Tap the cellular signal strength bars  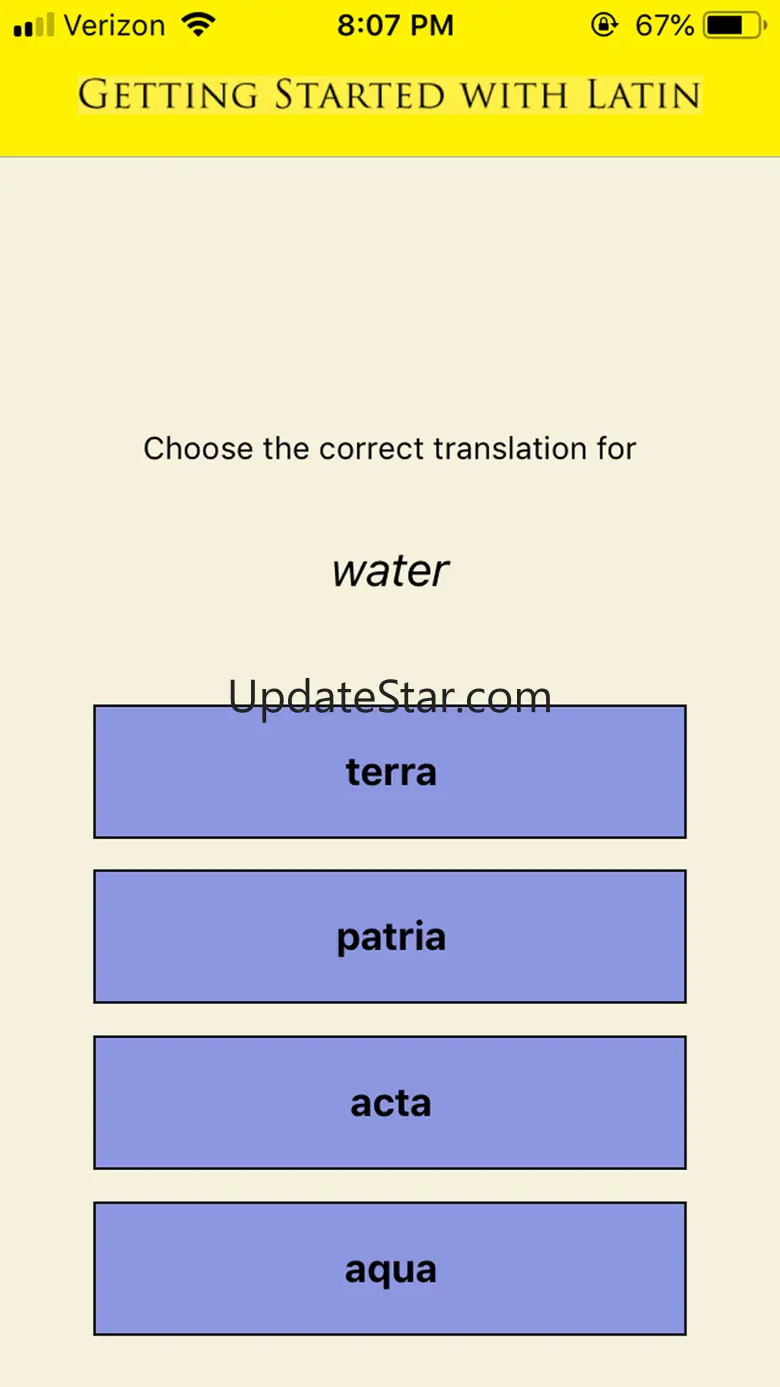34,26
